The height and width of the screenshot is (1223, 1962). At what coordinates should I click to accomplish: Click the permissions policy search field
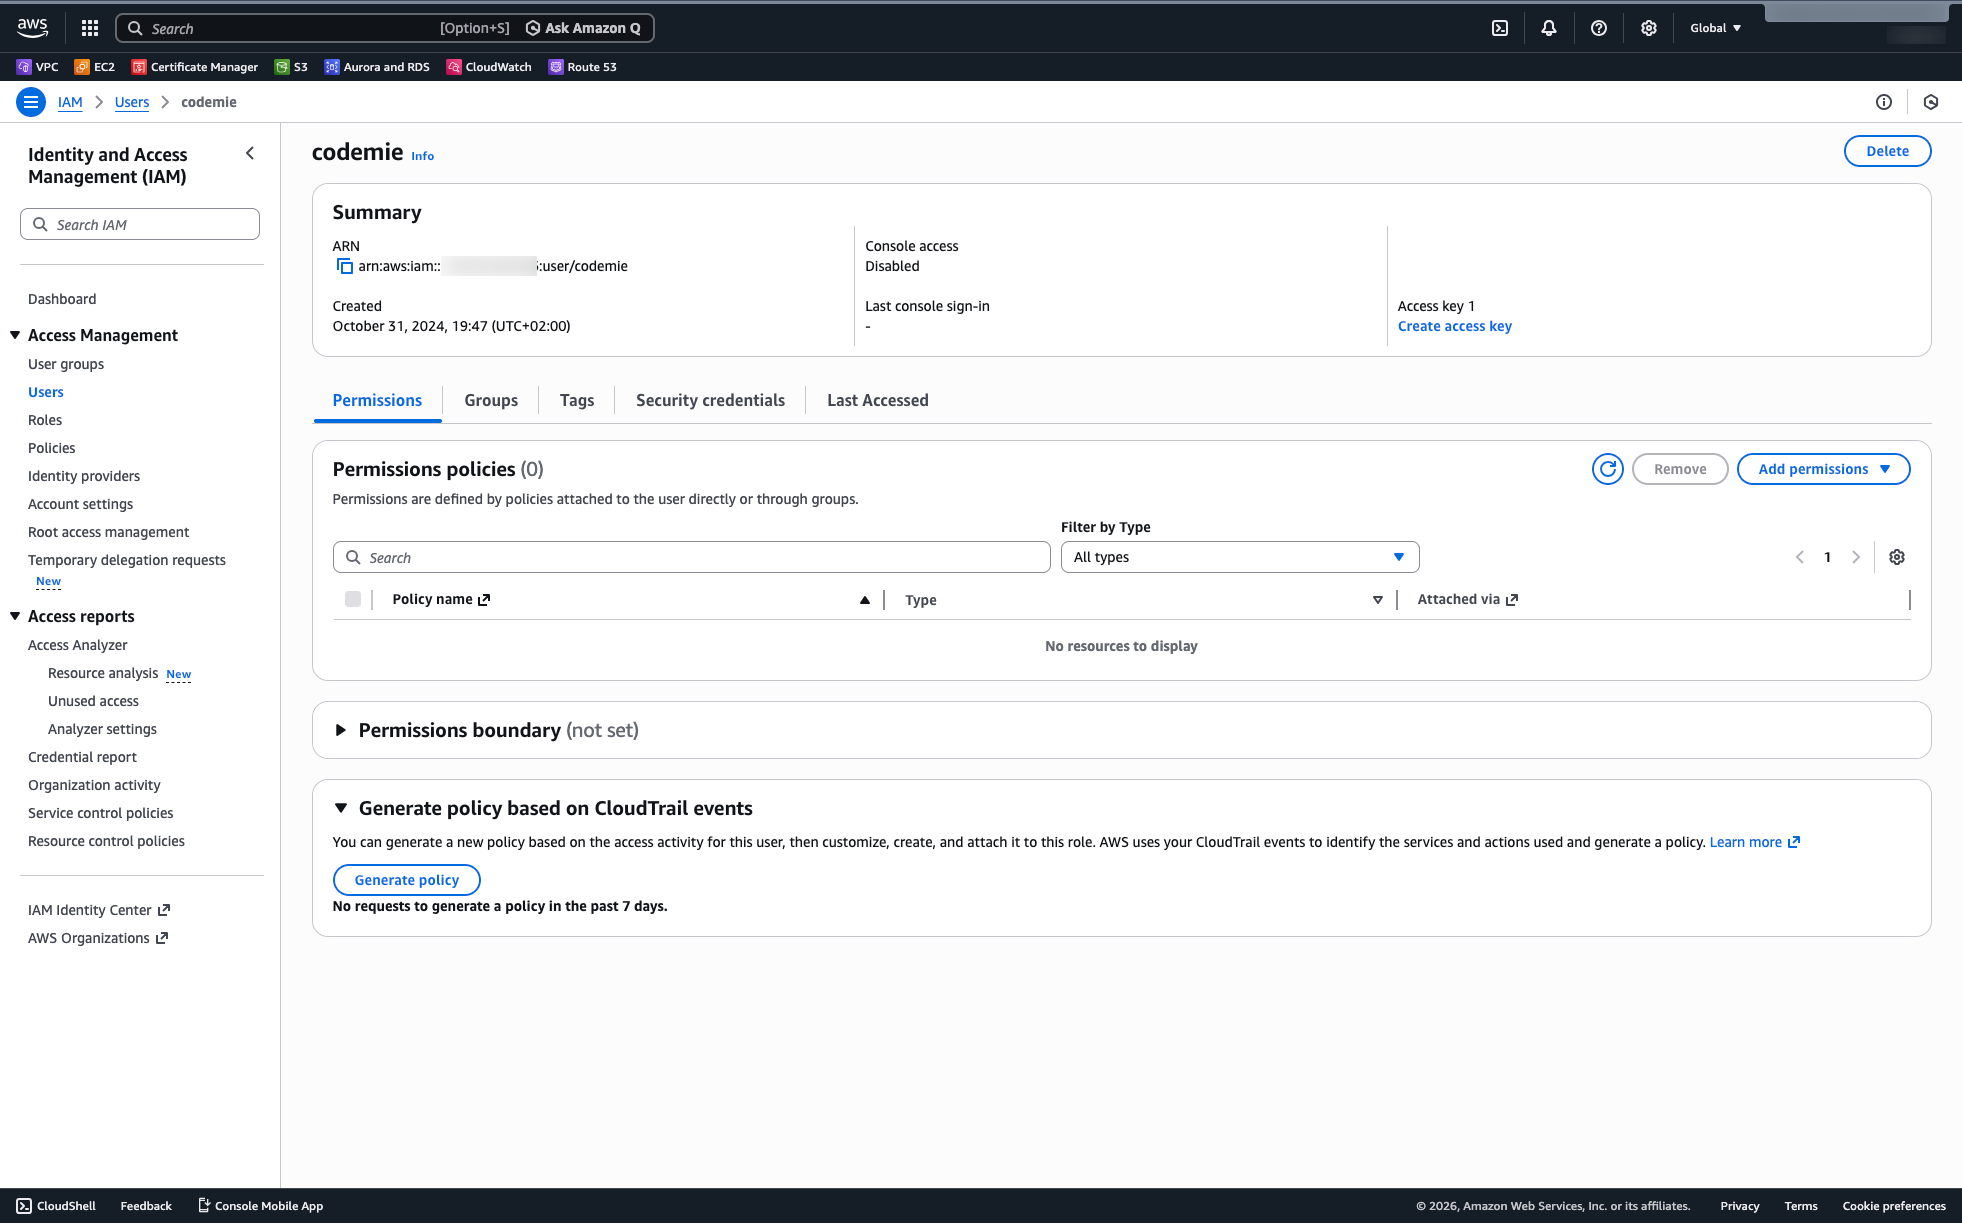click(691, 557)
